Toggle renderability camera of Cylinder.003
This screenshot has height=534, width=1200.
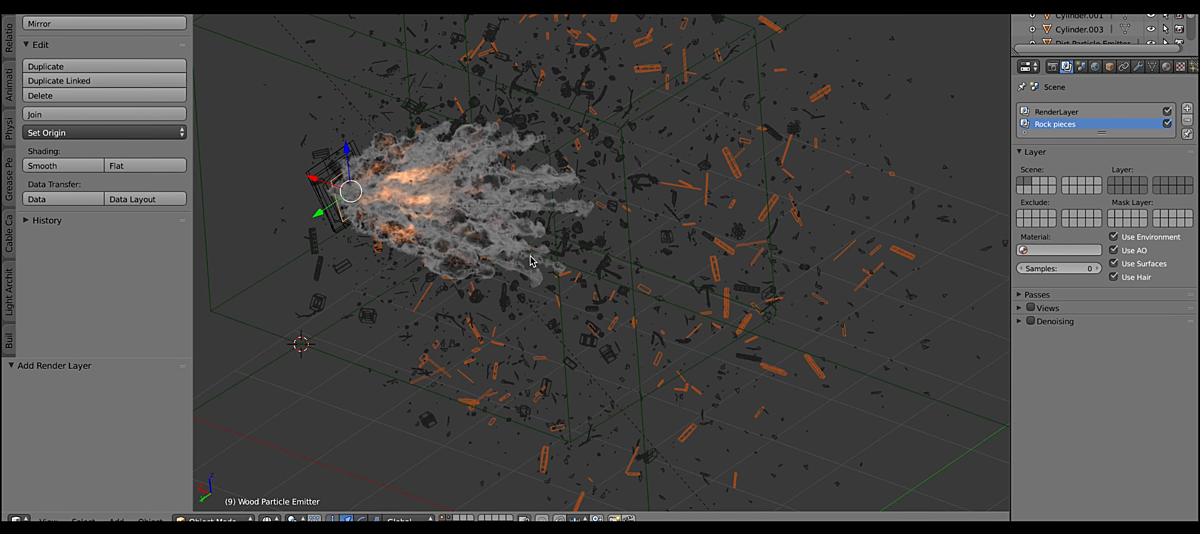[x=1179, y=29]
